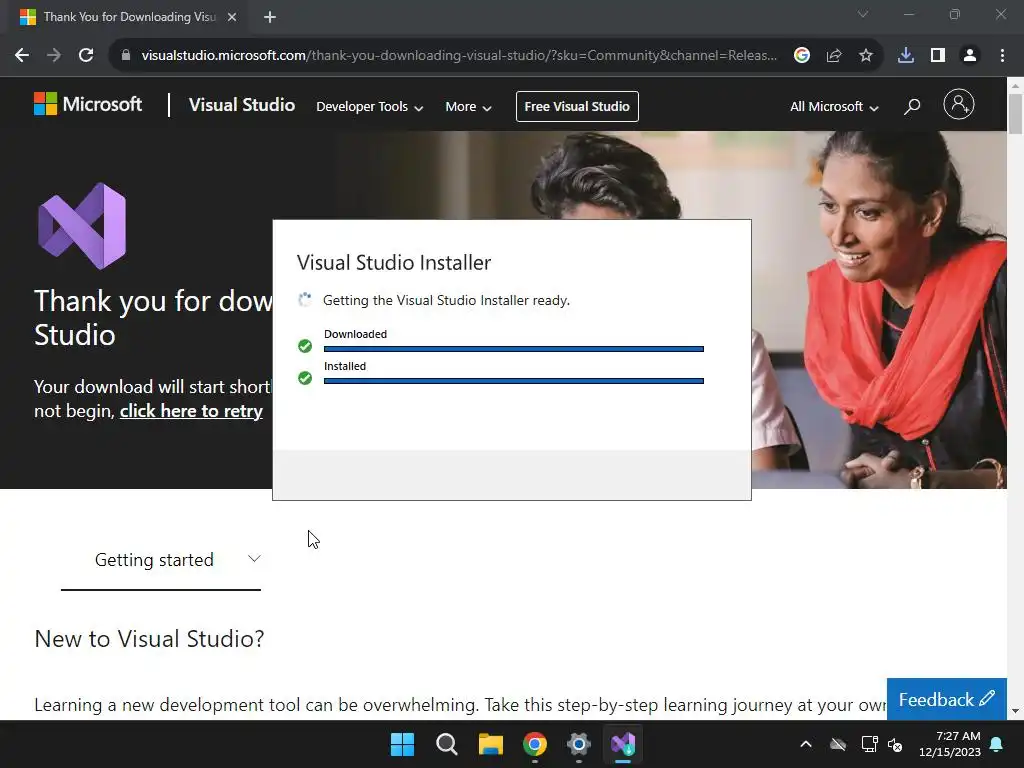The image size is (1024, 768).
Task: Click 'Getting the Visual Studio Installer ready.' text
Action: tap(447, 300)
